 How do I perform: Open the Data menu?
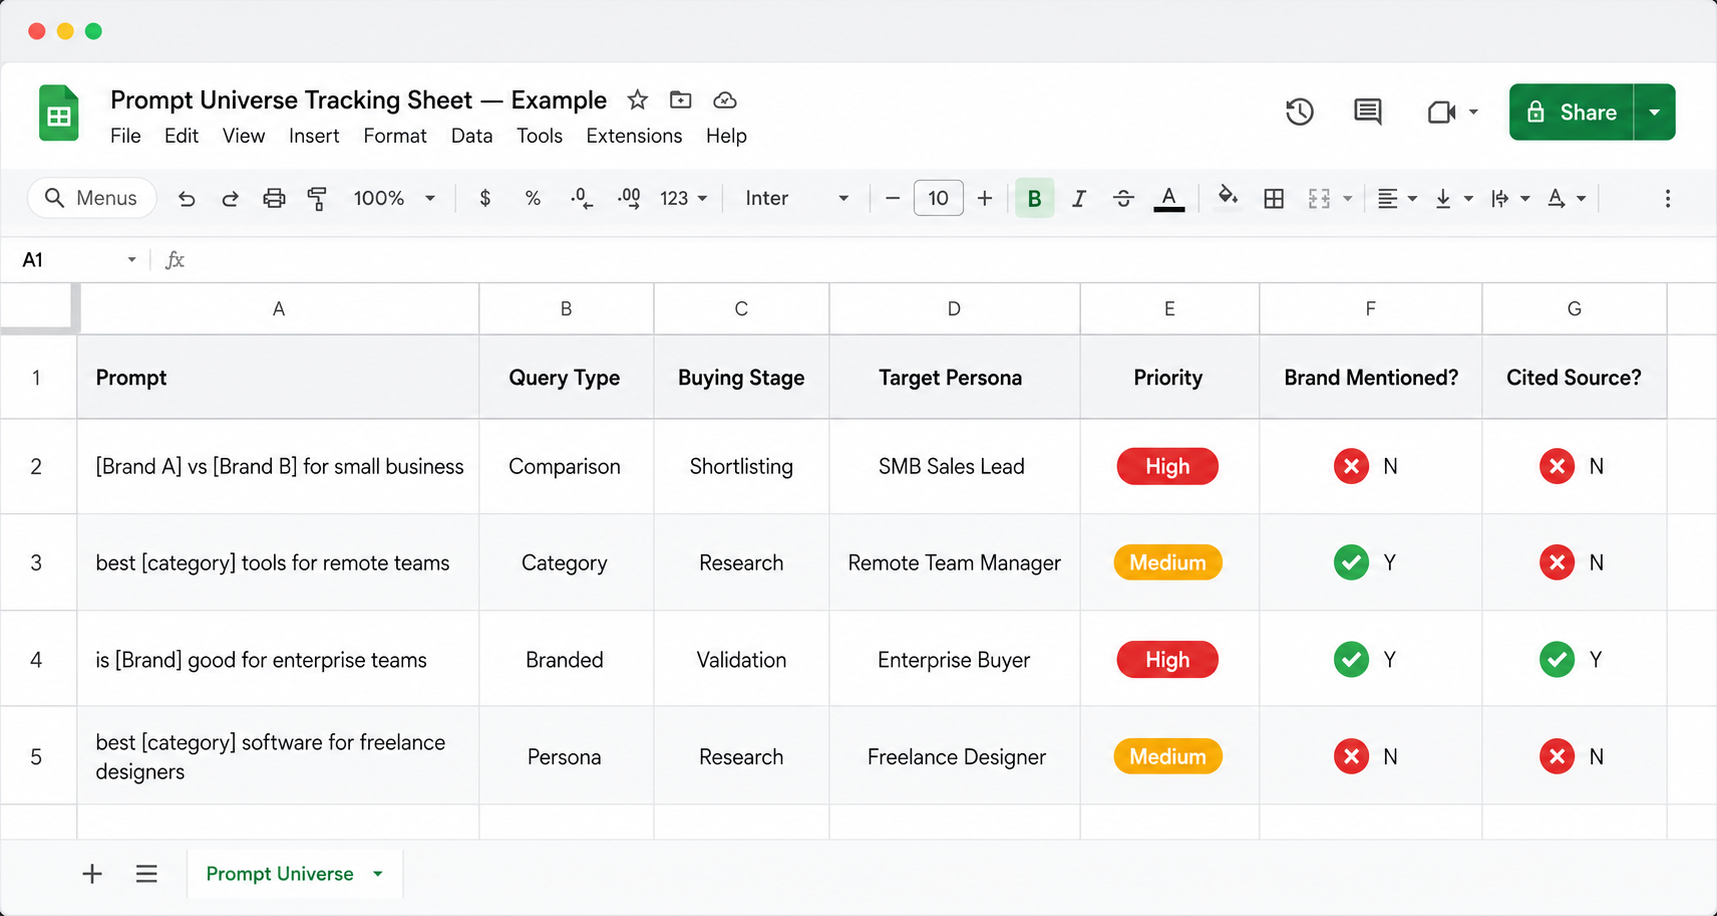[471, 136]
